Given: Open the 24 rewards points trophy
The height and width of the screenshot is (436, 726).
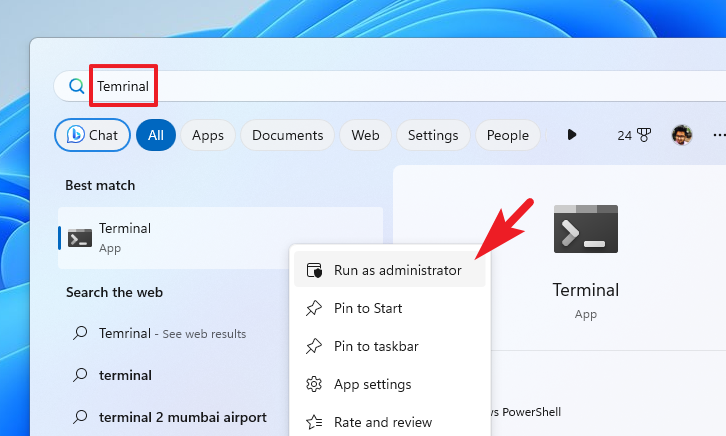Looking at the screenshot, I should click(x=634, y=135).
